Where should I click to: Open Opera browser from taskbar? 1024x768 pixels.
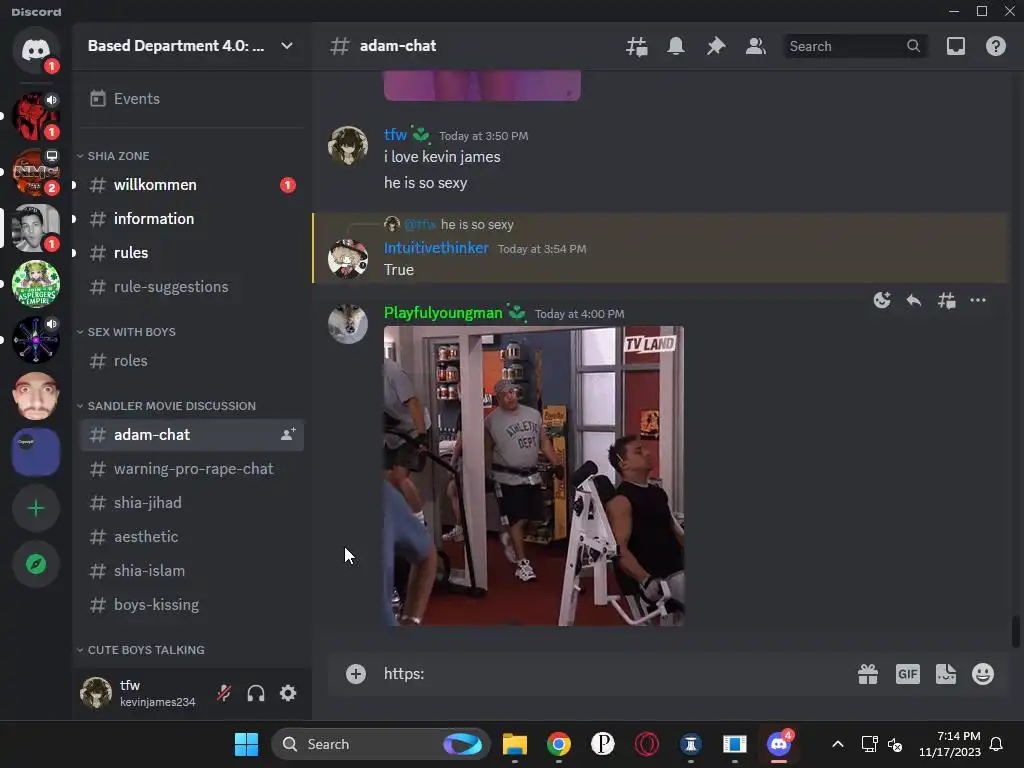pyautogui.click(x=647, y=744)
